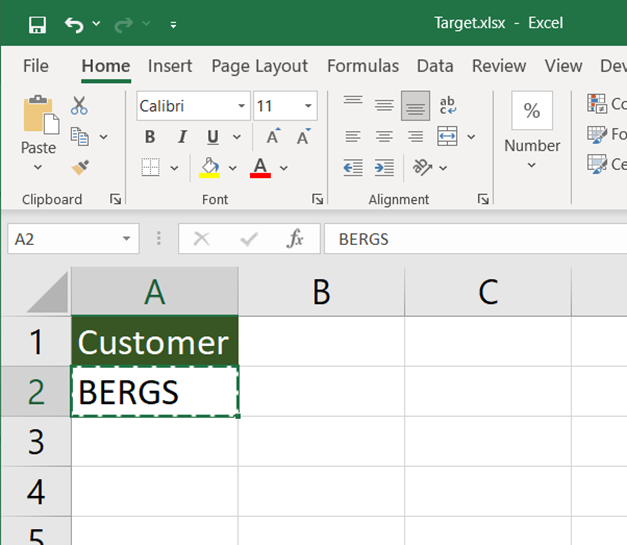Screen dimensions: 627x545
Task: Toggle Italic formatting
Action: tap(181, 137)
